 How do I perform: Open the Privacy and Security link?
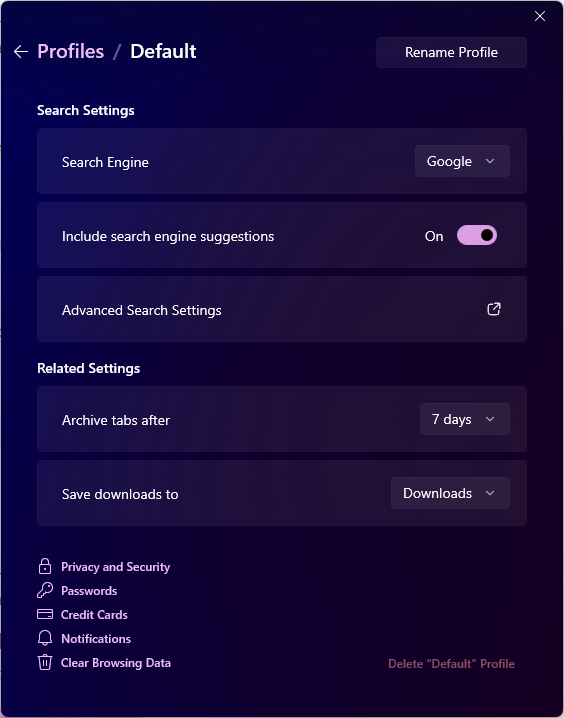click(x=115, y=567)
